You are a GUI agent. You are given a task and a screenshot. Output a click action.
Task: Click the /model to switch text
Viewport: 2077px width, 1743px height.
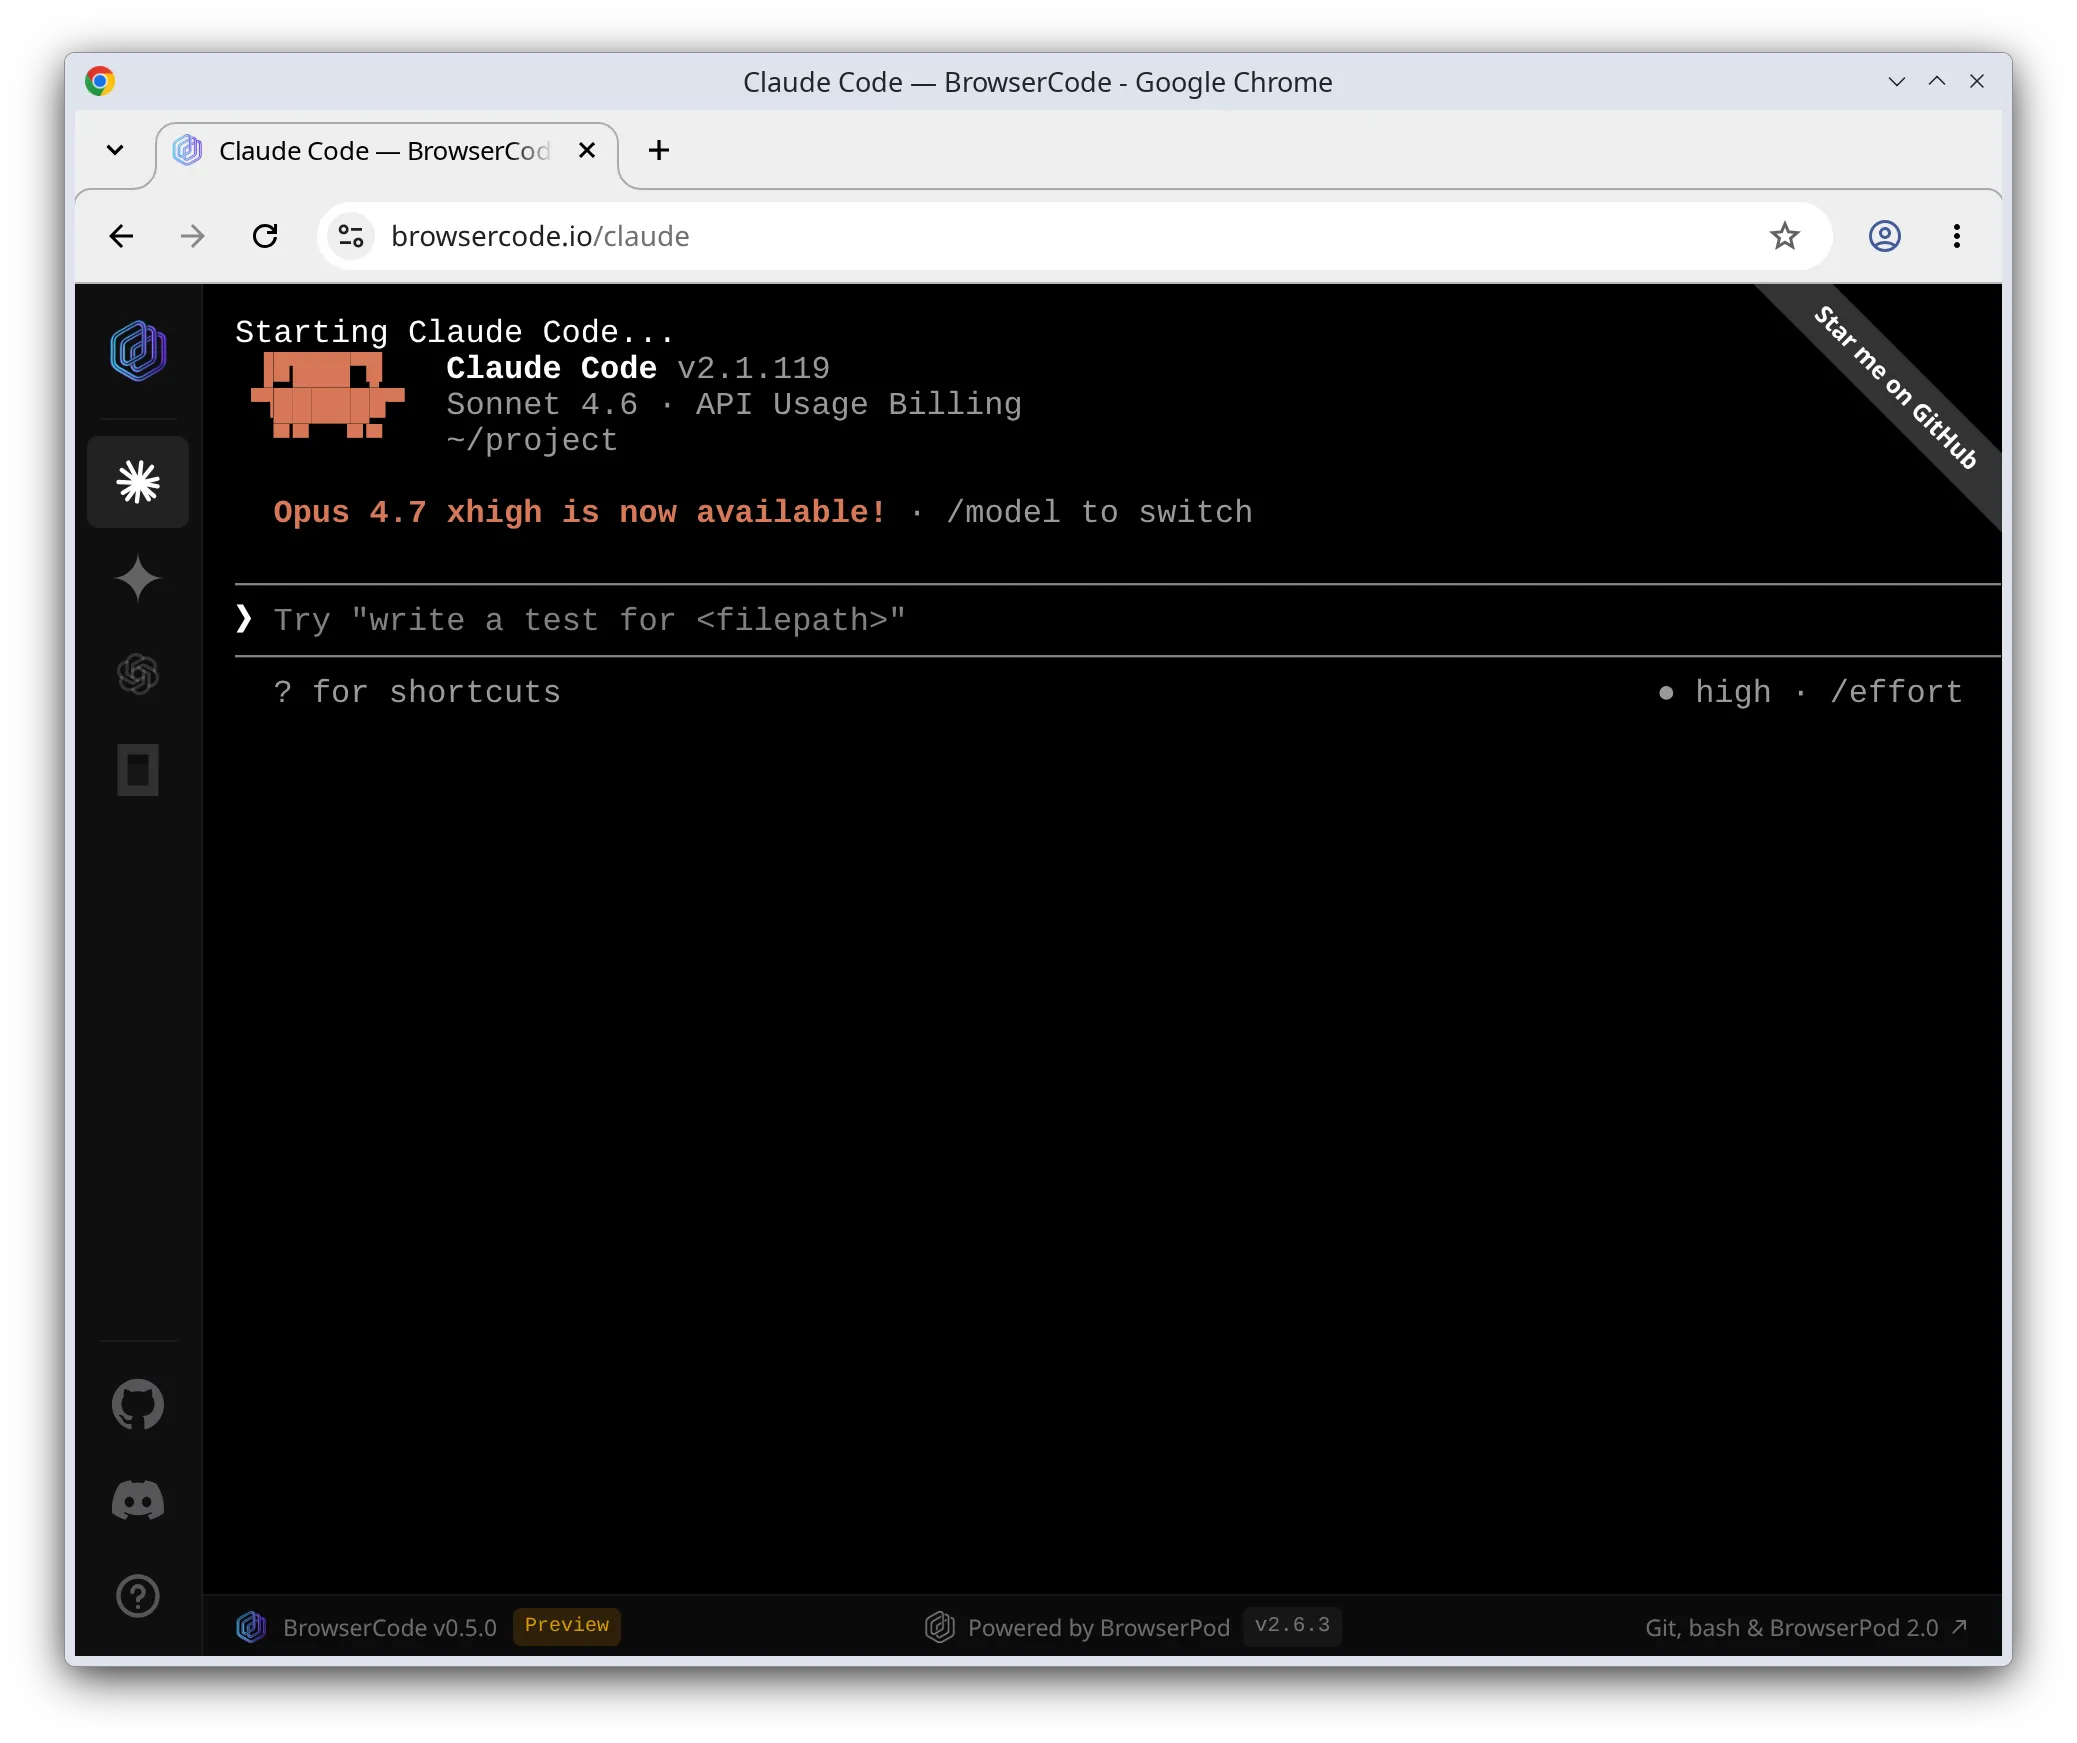click(1099, 512)
